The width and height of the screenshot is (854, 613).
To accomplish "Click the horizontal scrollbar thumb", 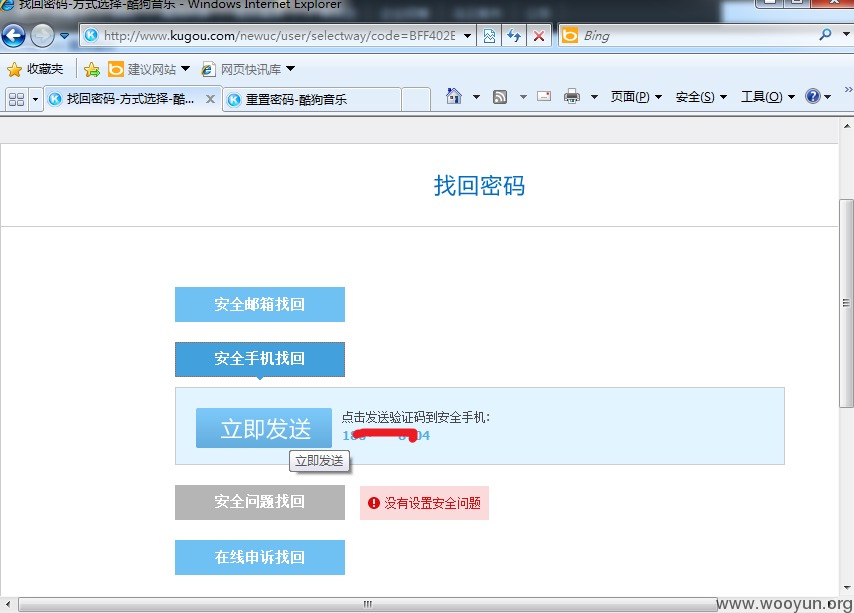I will [x=368, y=604].
